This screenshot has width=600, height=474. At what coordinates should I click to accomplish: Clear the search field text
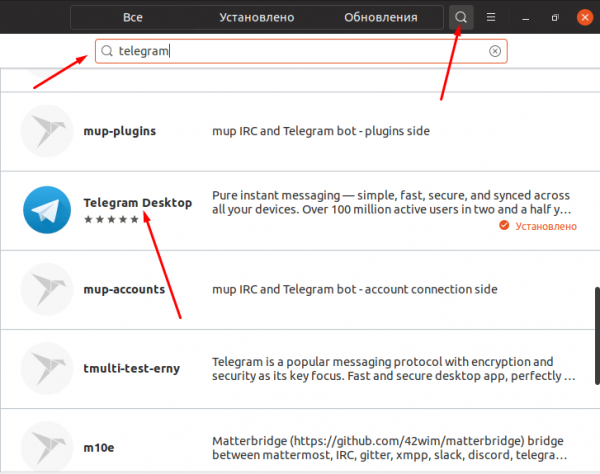point(495,51)
